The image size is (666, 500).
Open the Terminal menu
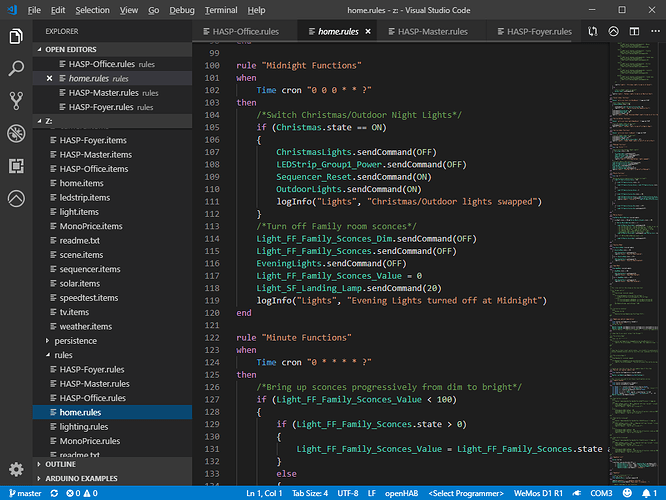tap(221, 10)
